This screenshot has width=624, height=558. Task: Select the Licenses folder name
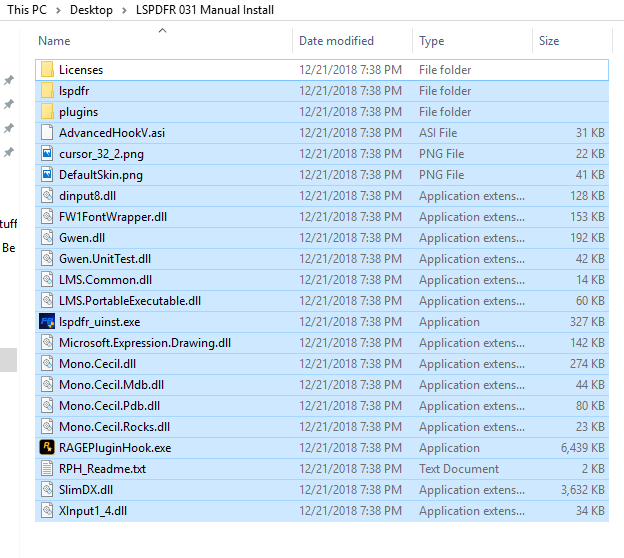(81, 70)
